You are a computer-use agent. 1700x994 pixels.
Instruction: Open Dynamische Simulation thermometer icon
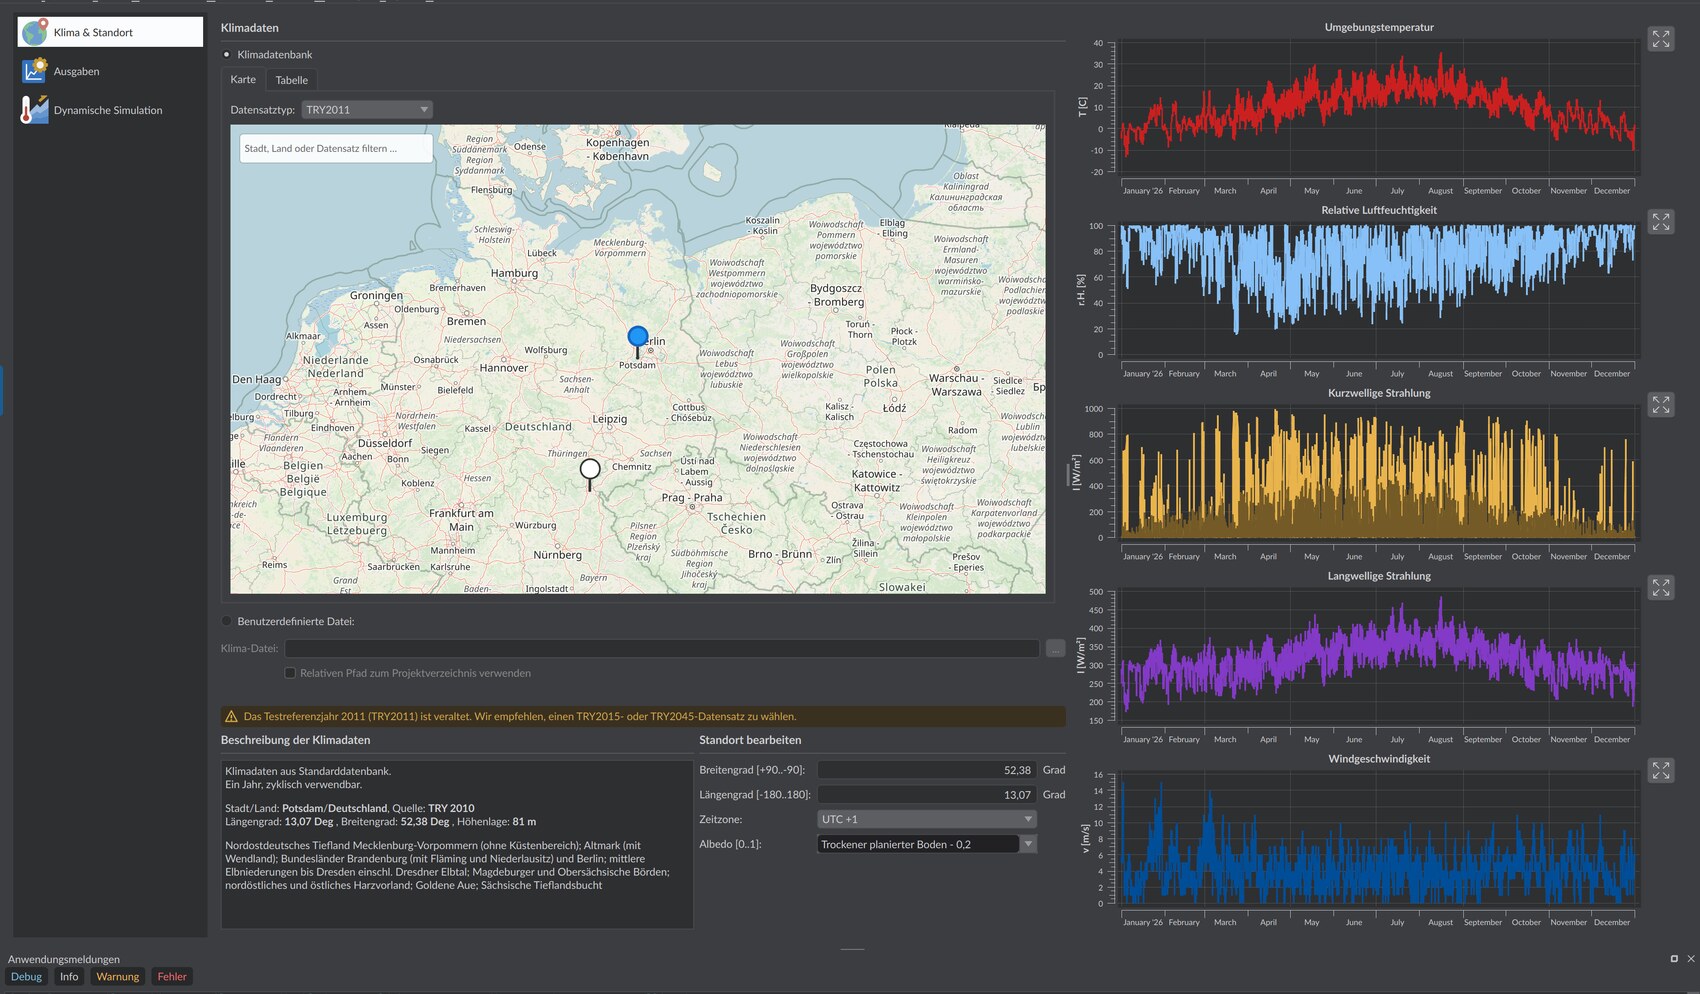(35, 110)
